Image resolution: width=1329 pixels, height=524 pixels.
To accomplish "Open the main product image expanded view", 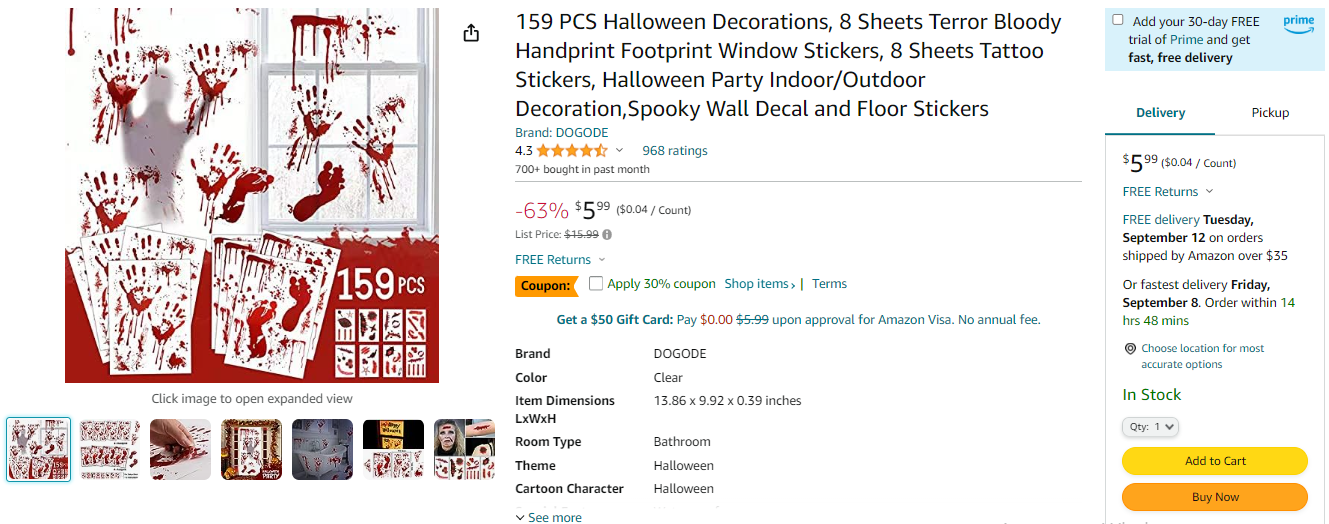I will click(x=252, y=195).
